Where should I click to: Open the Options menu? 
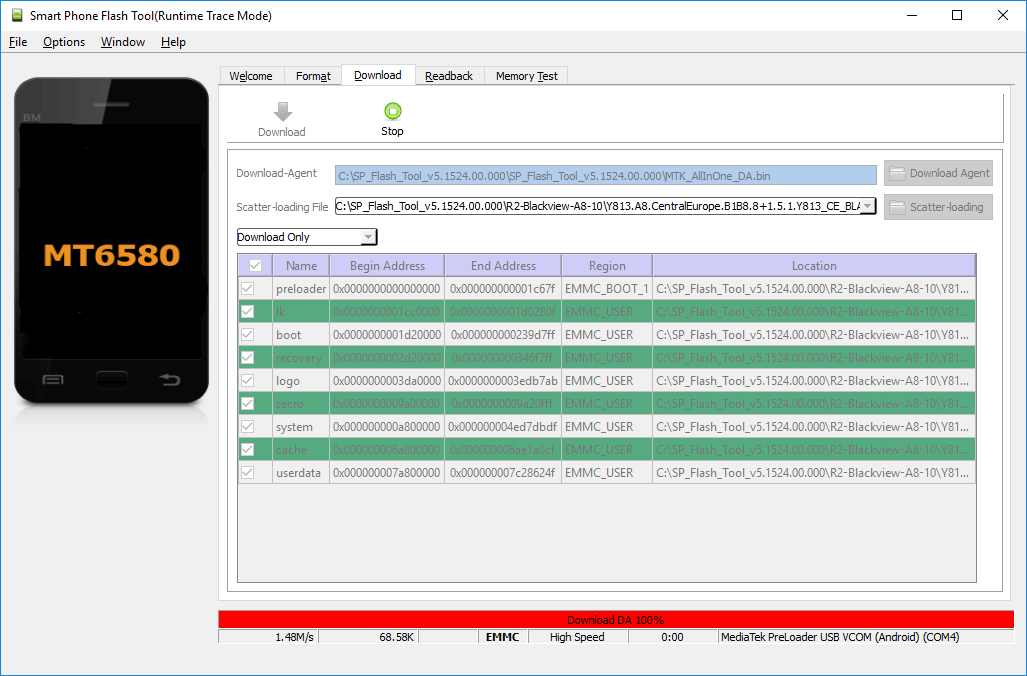63,42
